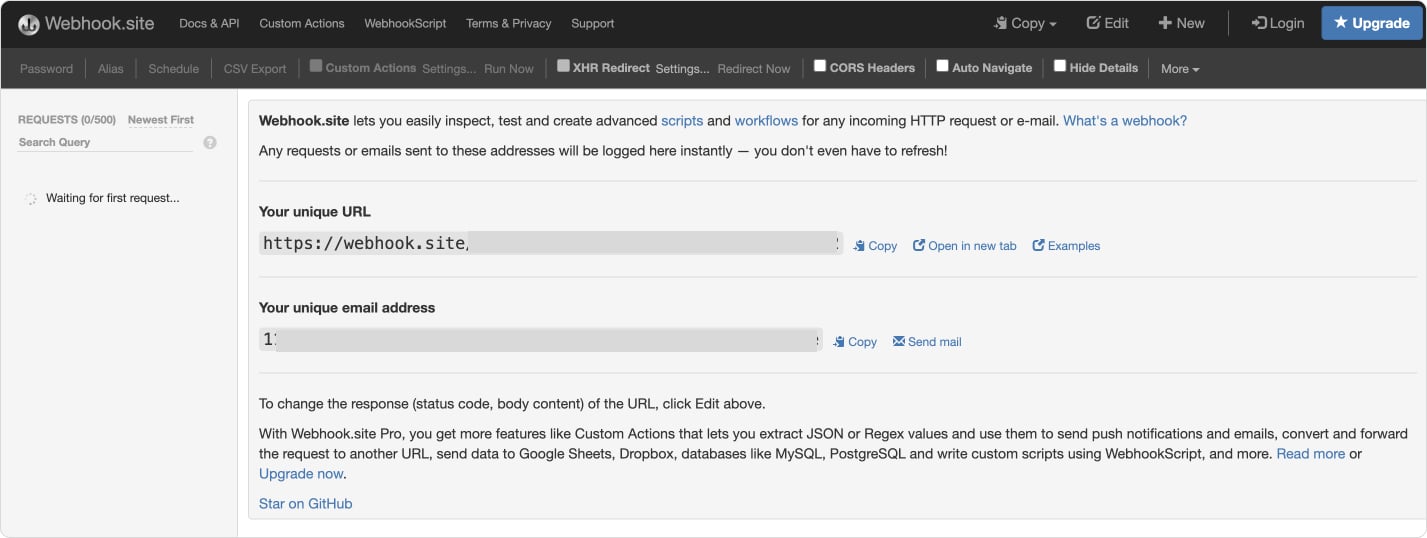1427x538 pixels.
Task: Open the More dropdown menu
Action: 1179,69
